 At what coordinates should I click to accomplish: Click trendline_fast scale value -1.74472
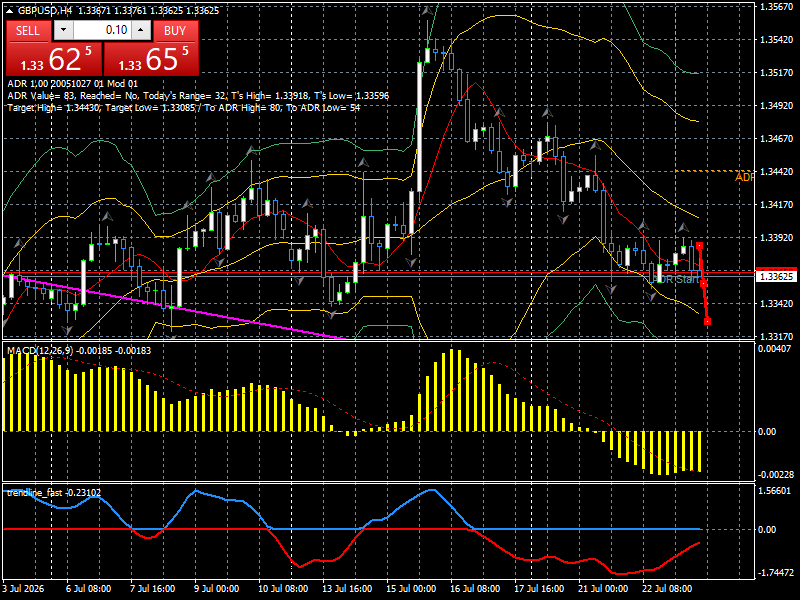coord(776,573)
